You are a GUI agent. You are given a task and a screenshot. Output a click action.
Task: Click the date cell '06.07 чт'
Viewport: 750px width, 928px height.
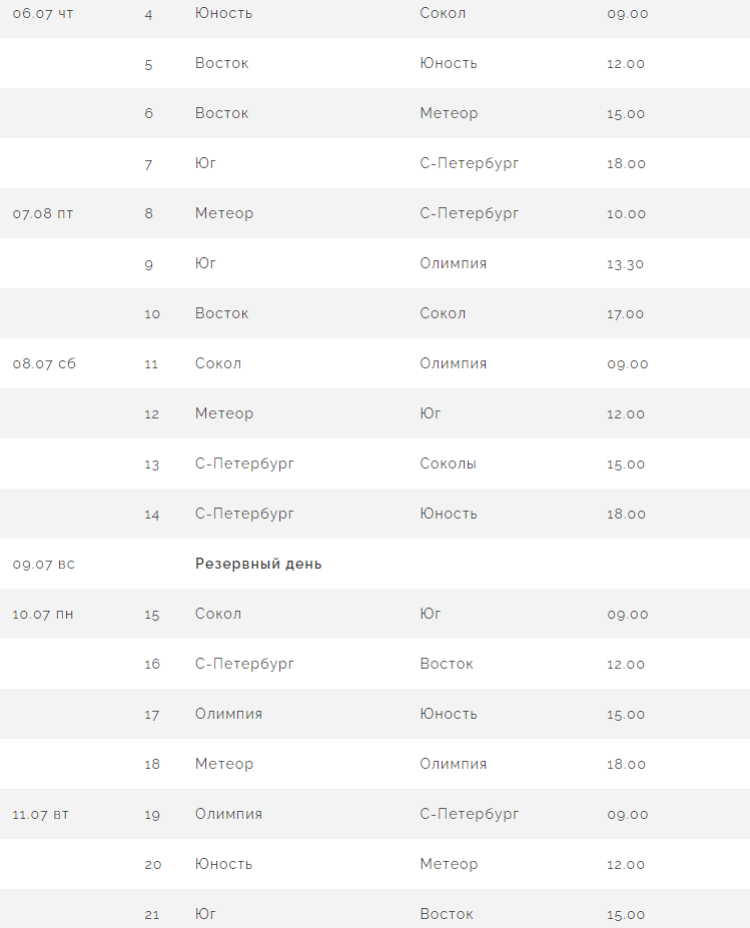click(x=43, y=14)
